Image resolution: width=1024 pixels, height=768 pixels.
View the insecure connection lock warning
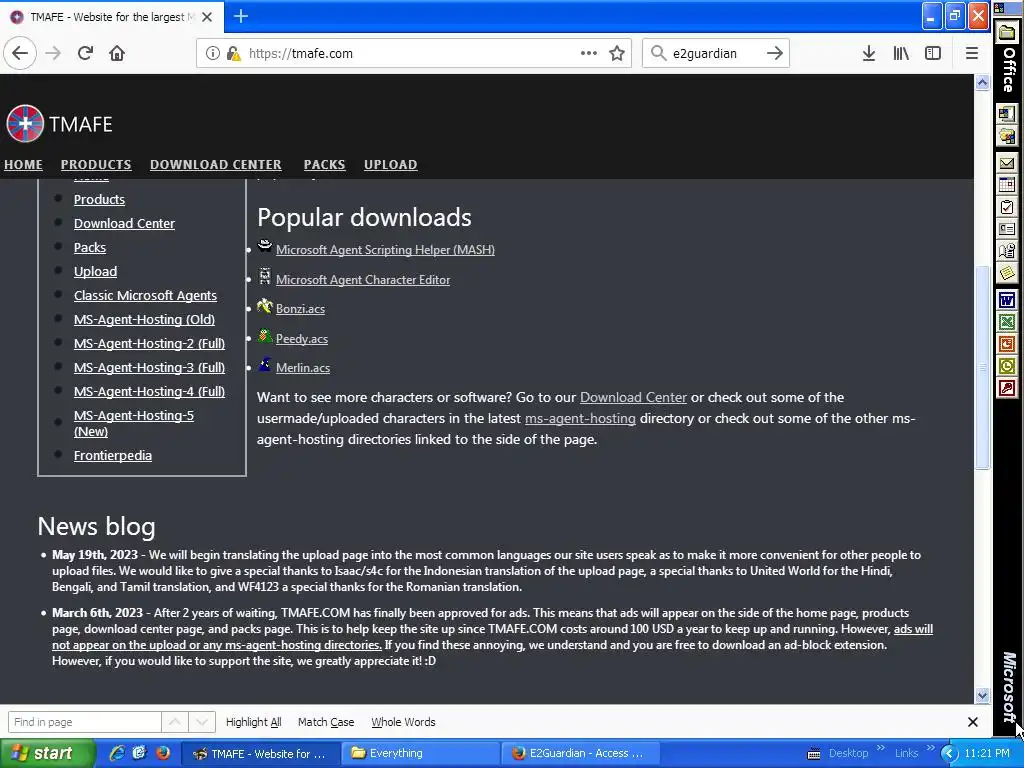pos(233,53)
